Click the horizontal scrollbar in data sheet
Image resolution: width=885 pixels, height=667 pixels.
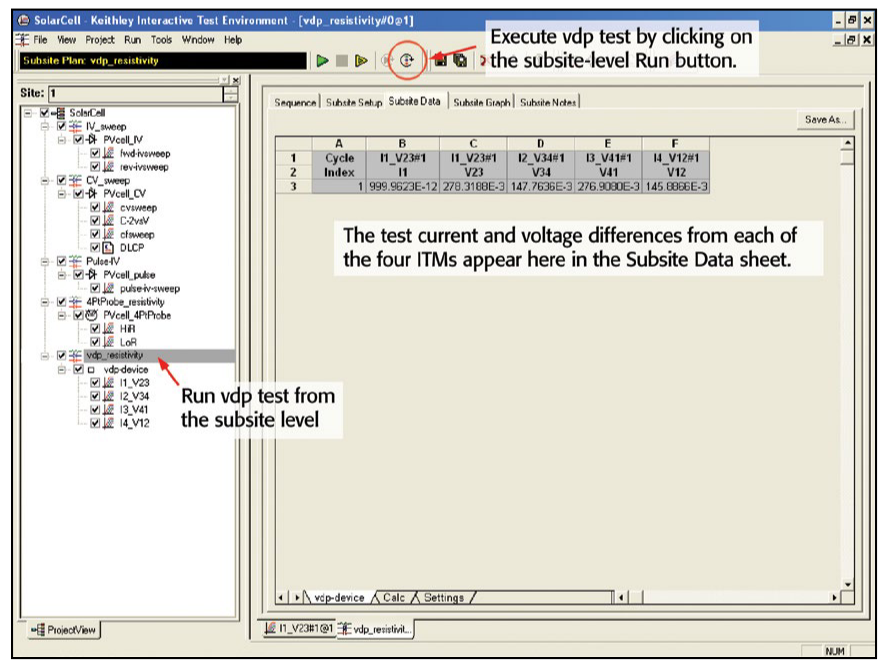pyautogui.click(x=720, y=598)
